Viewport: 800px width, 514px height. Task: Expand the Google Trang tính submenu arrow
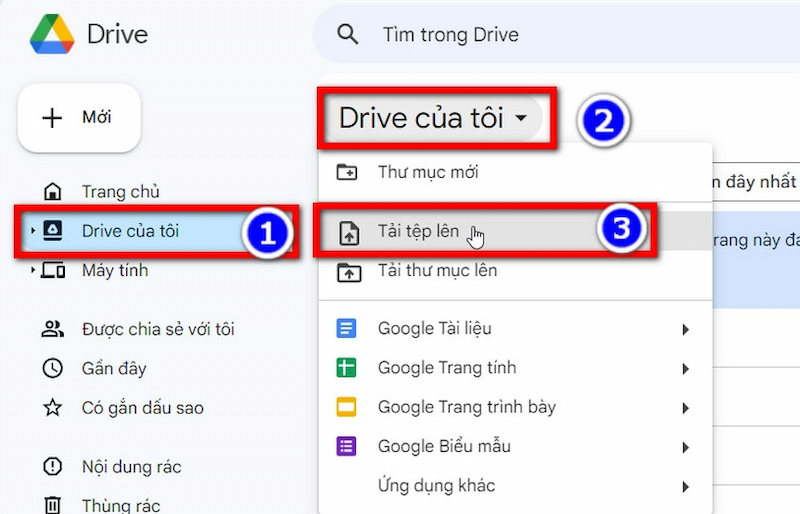[x=686, y=369]
